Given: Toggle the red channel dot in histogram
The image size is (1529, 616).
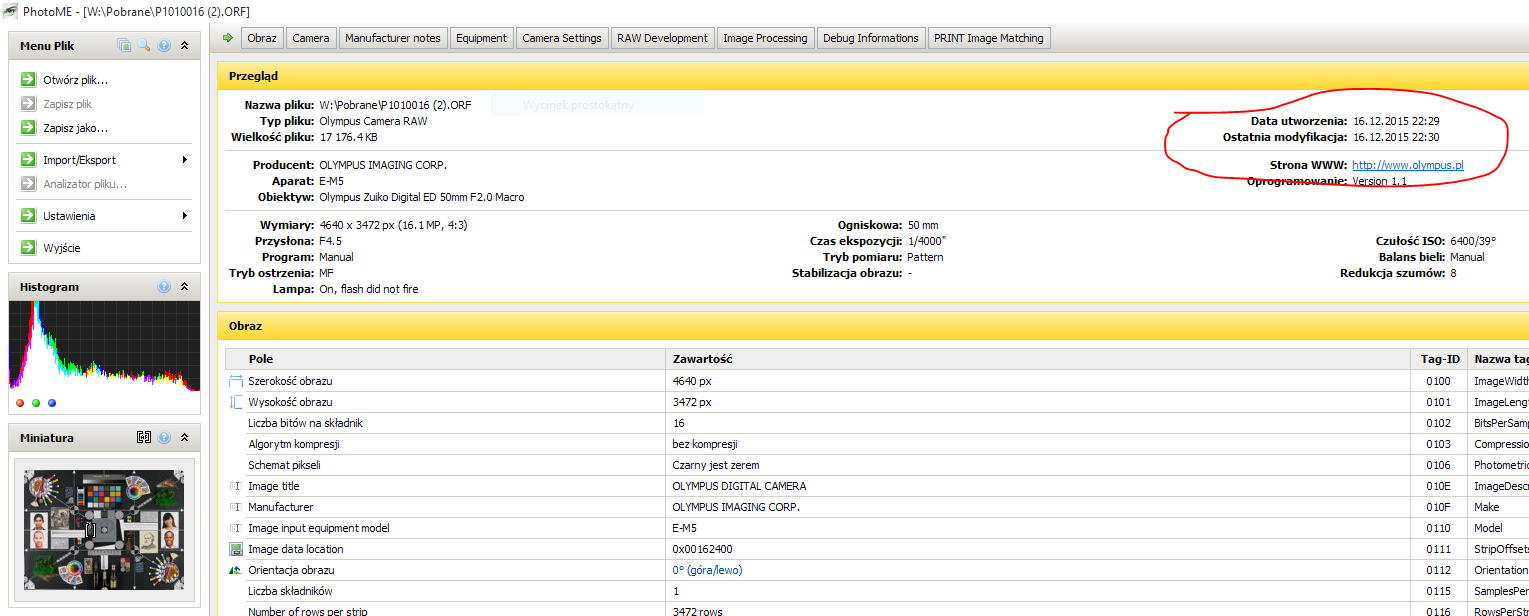Looking at the screenshot, I should click(20, 403).
